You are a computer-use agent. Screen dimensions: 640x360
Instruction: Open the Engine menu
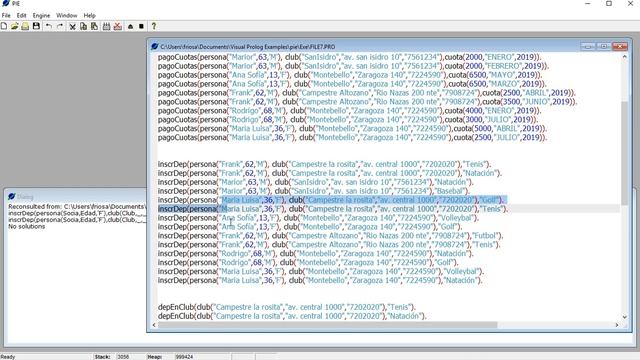(x=41, y=16)
